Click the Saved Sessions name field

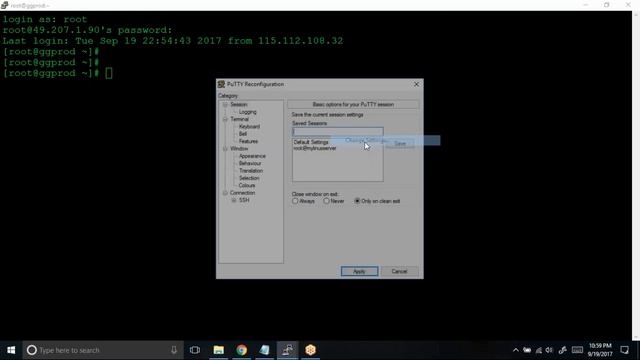click(338, 131)
